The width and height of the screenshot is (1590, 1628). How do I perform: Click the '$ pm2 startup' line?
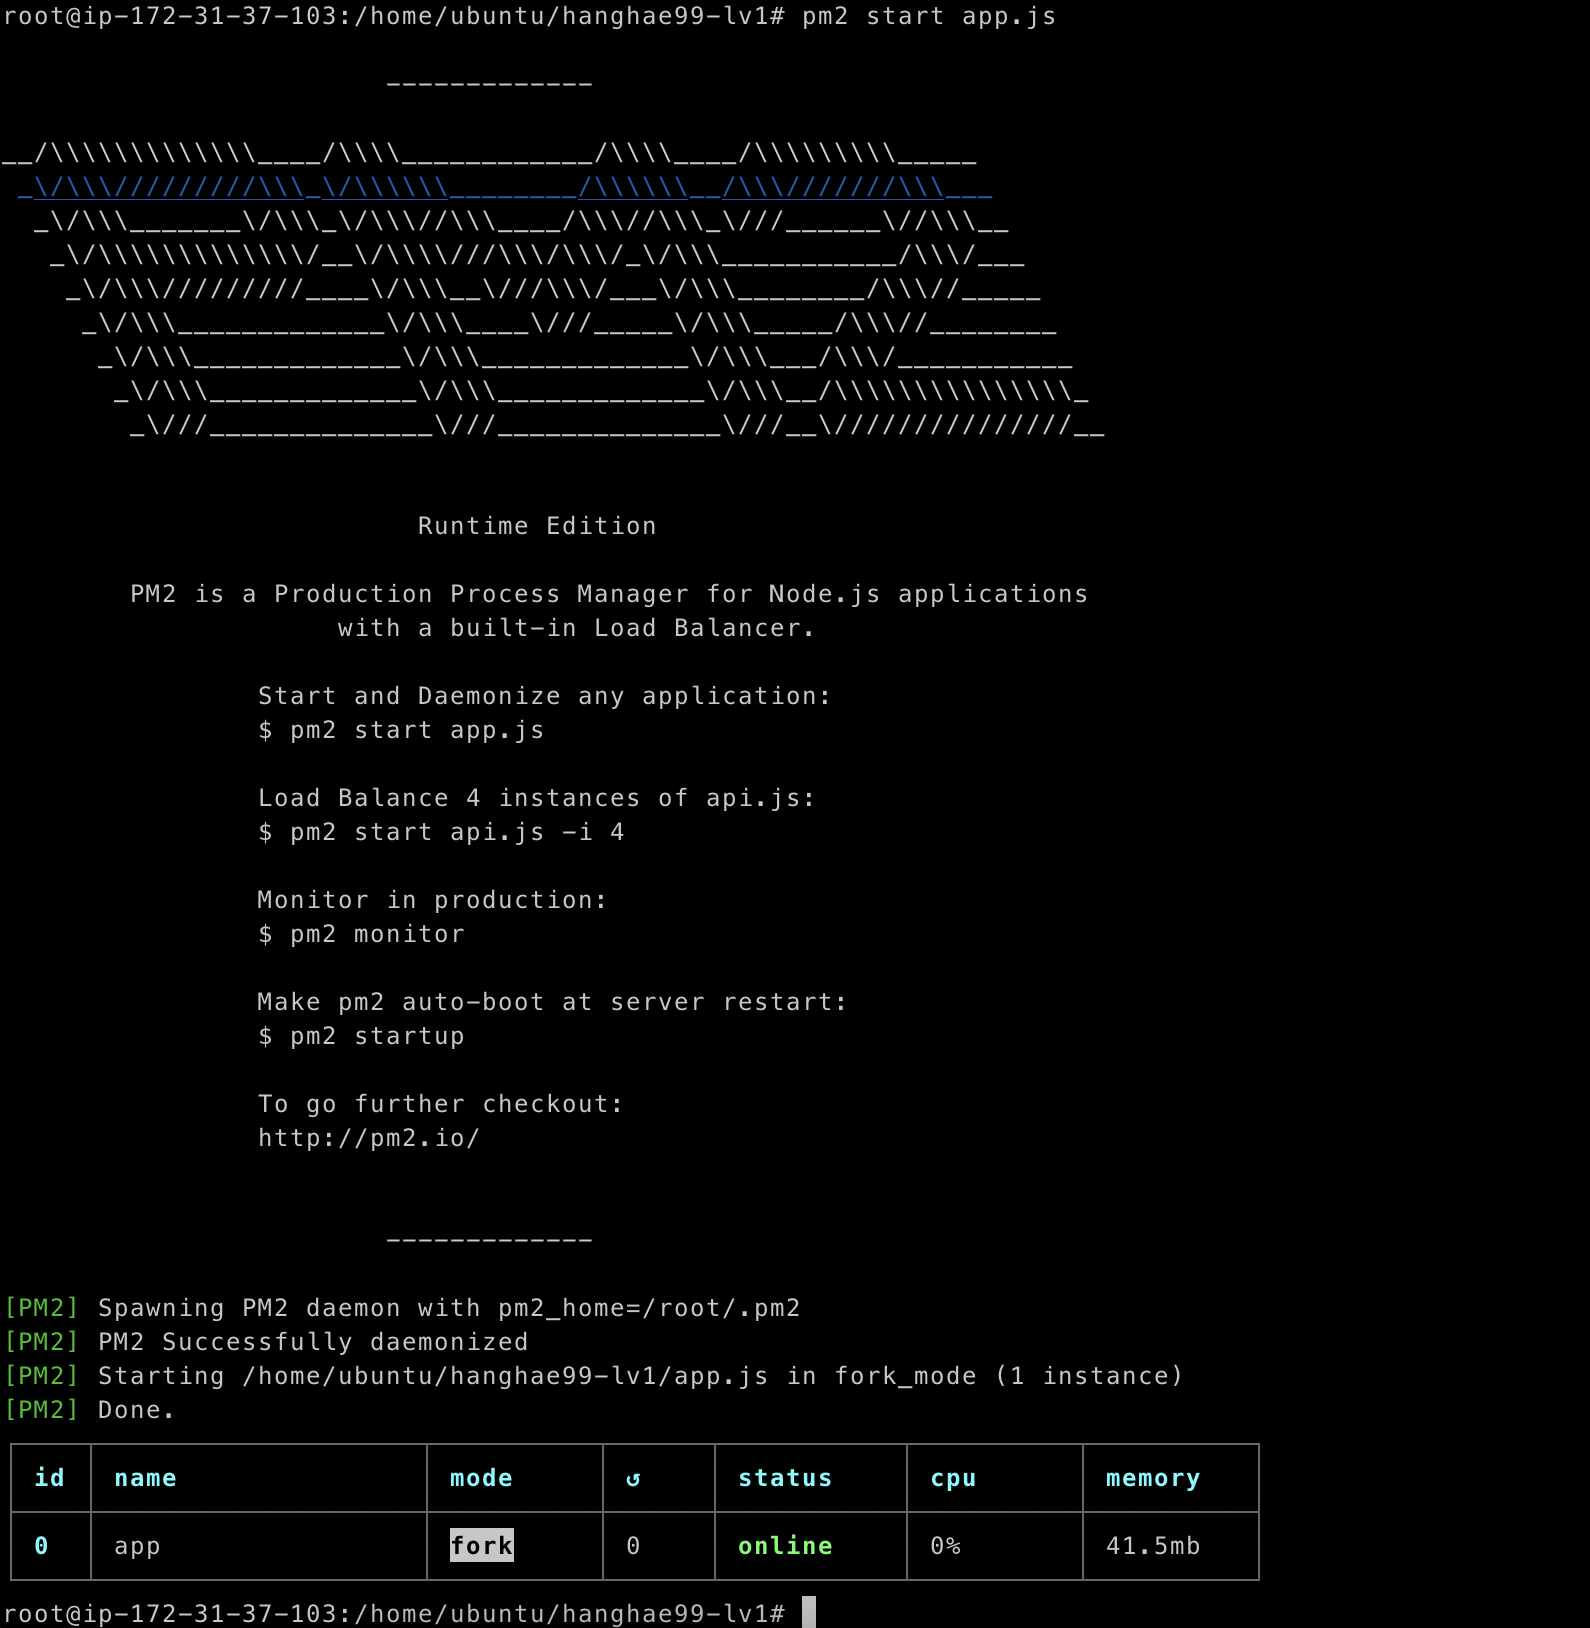(361, 1036)
